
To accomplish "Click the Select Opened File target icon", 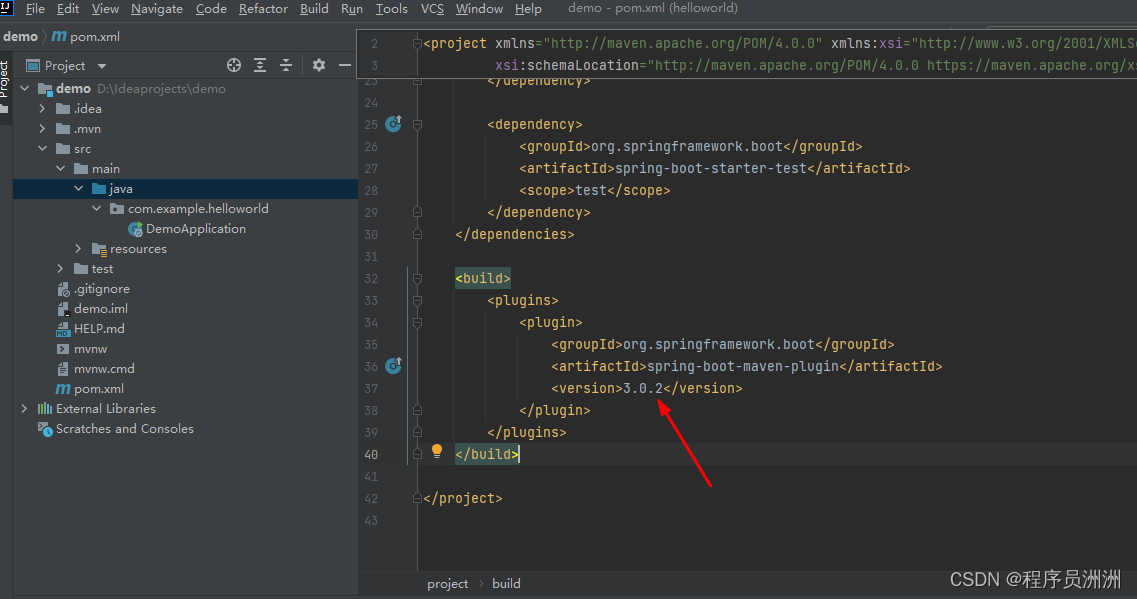I will coord(234,65).
